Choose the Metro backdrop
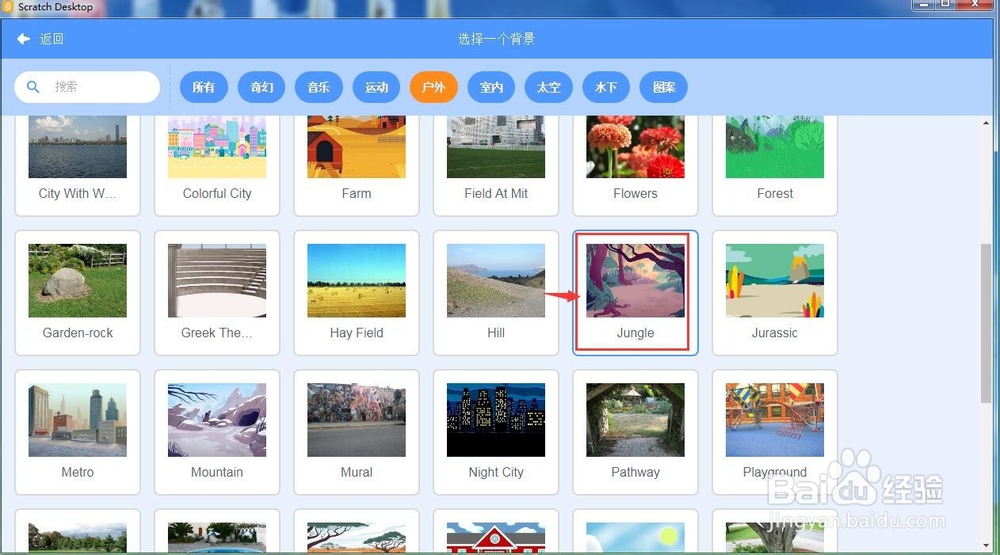Screen dimensions: 1000x555 (x=78, y=432)
